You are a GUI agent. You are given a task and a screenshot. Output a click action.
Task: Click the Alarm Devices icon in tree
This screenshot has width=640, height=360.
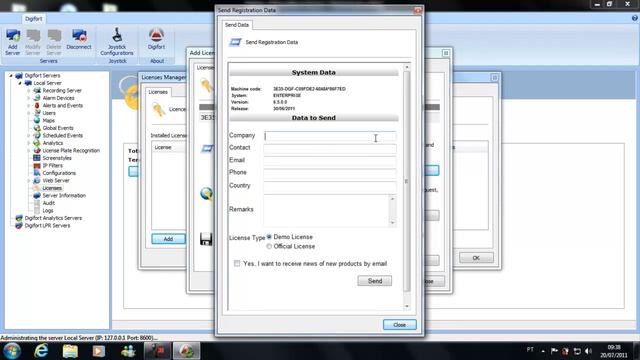37,98
